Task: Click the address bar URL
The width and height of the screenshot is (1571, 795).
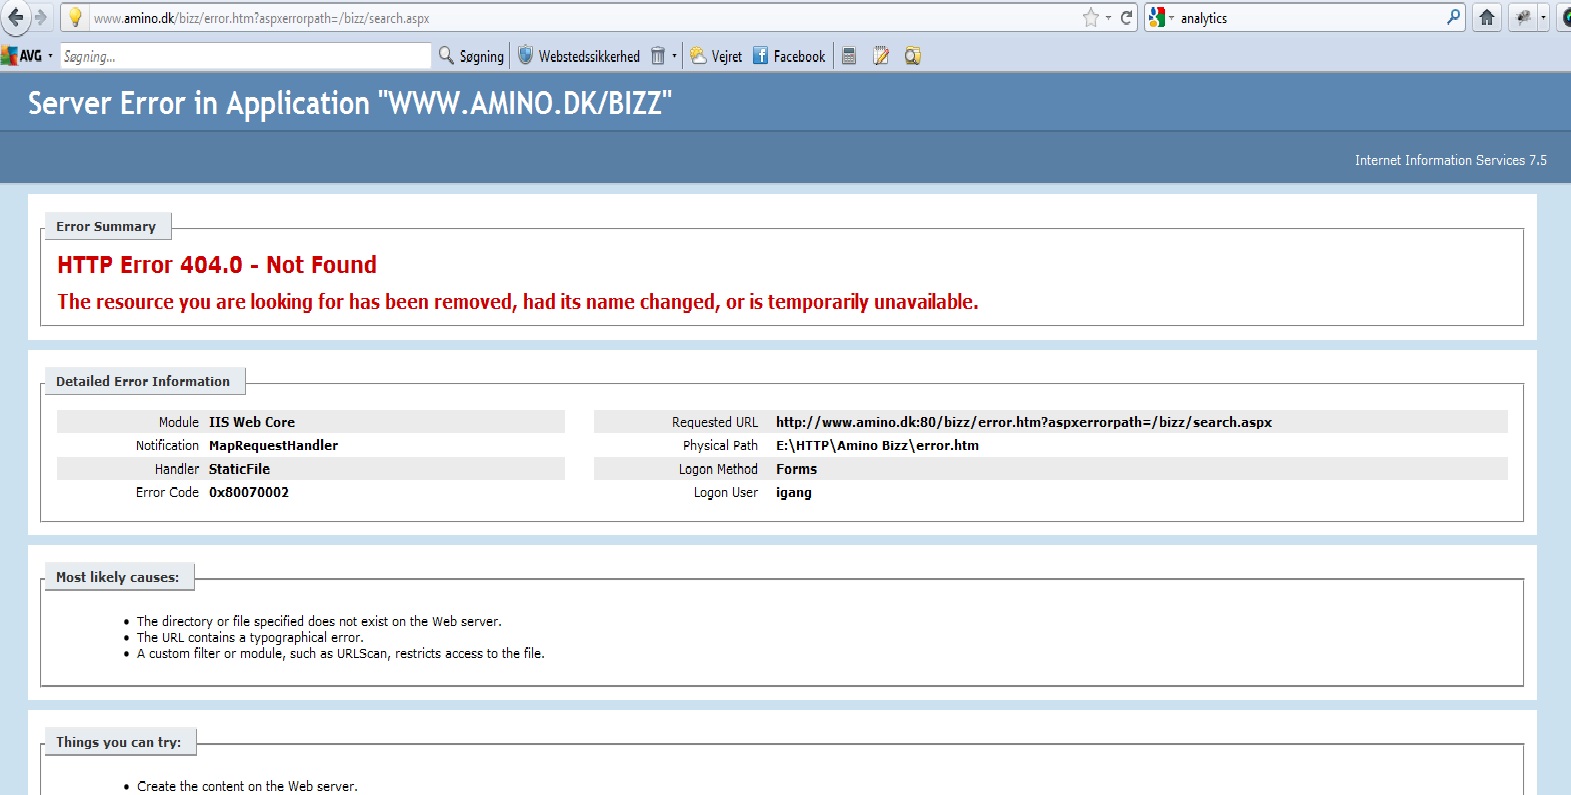Action: pos(261,18)
